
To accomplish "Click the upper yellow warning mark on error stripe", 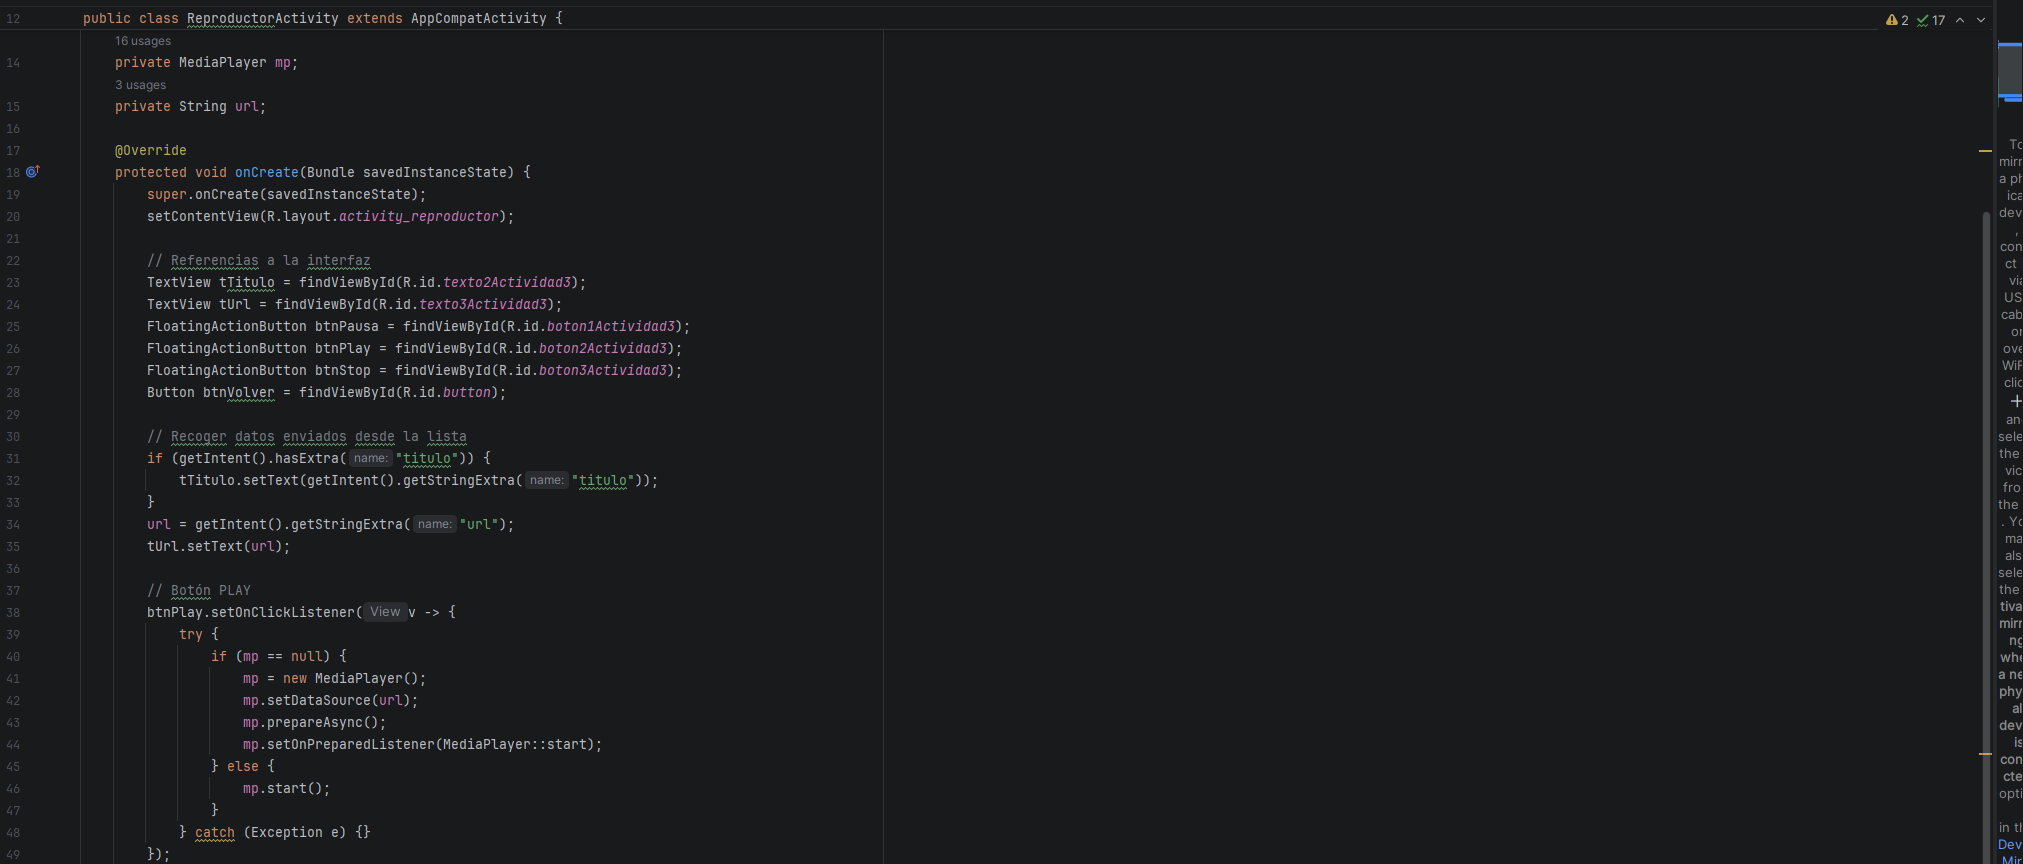I will point(1985,150).
